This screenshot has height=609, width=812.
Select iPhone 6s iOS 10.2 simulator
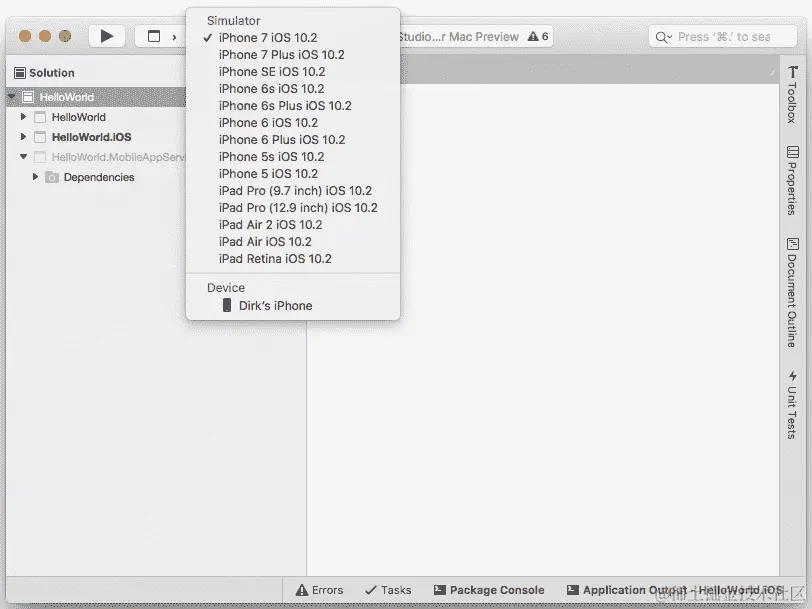[293, 89]
